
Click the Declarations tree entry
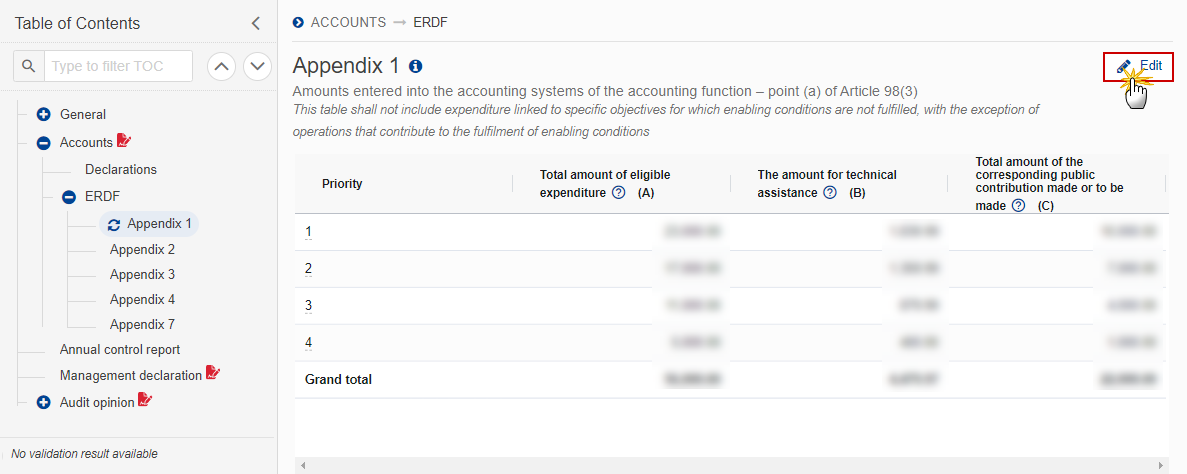120,170
